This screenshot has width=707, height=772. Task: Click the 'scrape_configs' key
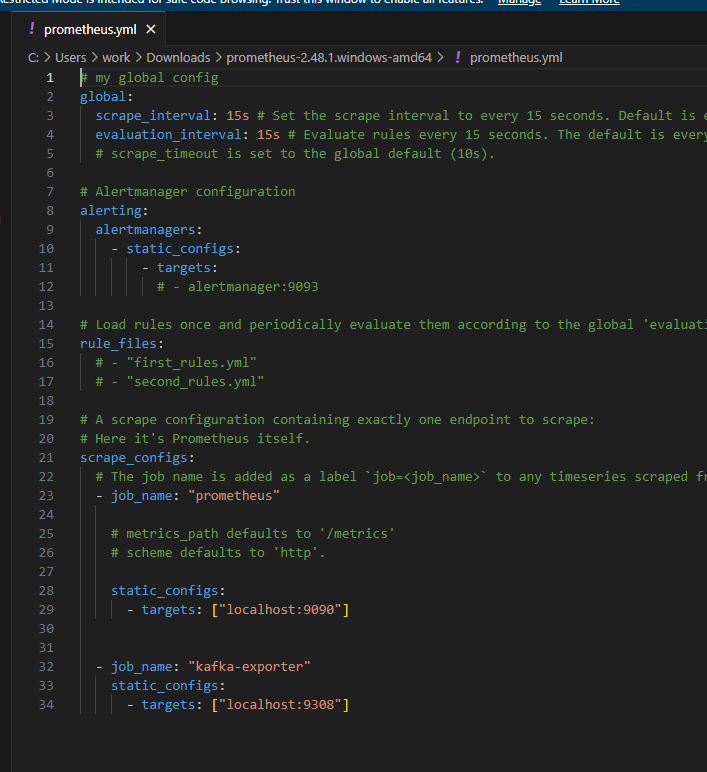pos(134,457)
